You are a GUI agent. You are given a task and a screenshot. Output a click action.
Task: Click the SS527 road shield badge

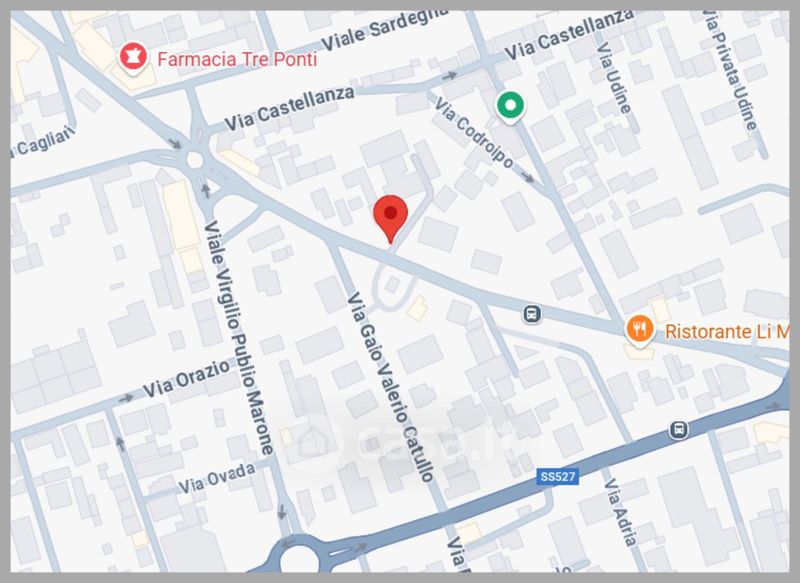[558, 477]
